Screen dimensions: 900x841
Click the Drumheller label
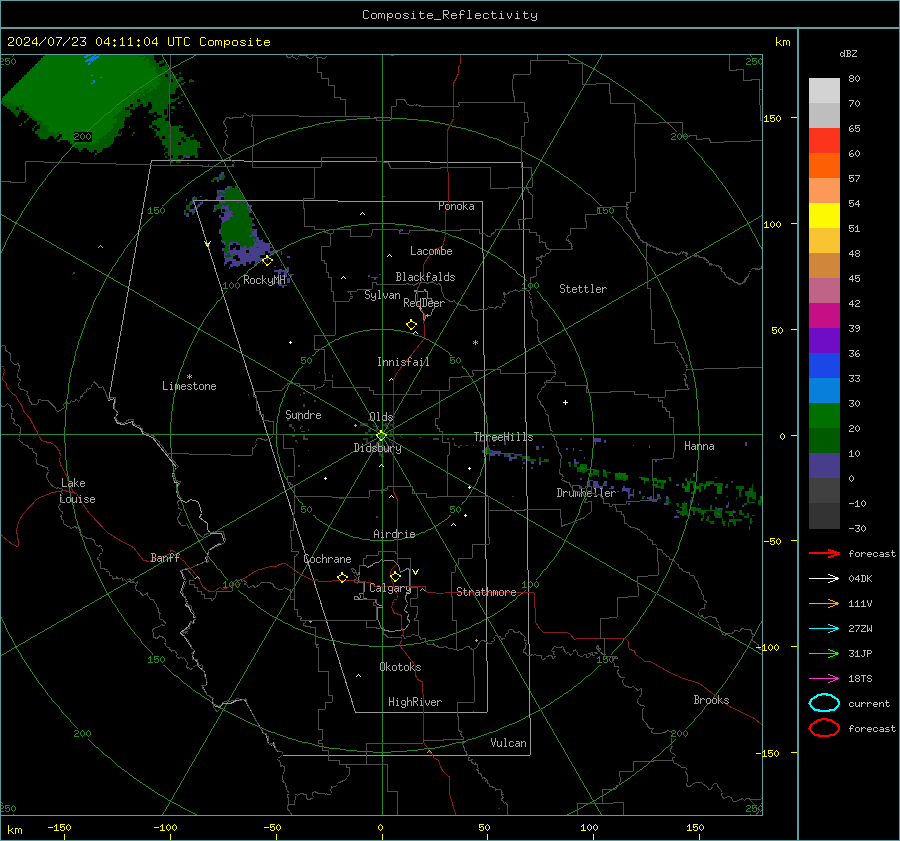[586, 493]
